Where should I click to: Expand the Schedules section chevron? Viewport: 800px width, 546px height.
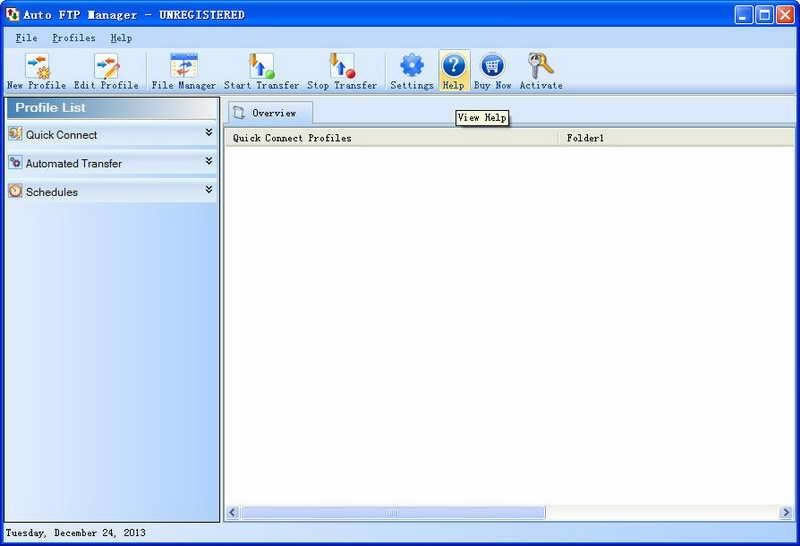(x=209, y=190)
